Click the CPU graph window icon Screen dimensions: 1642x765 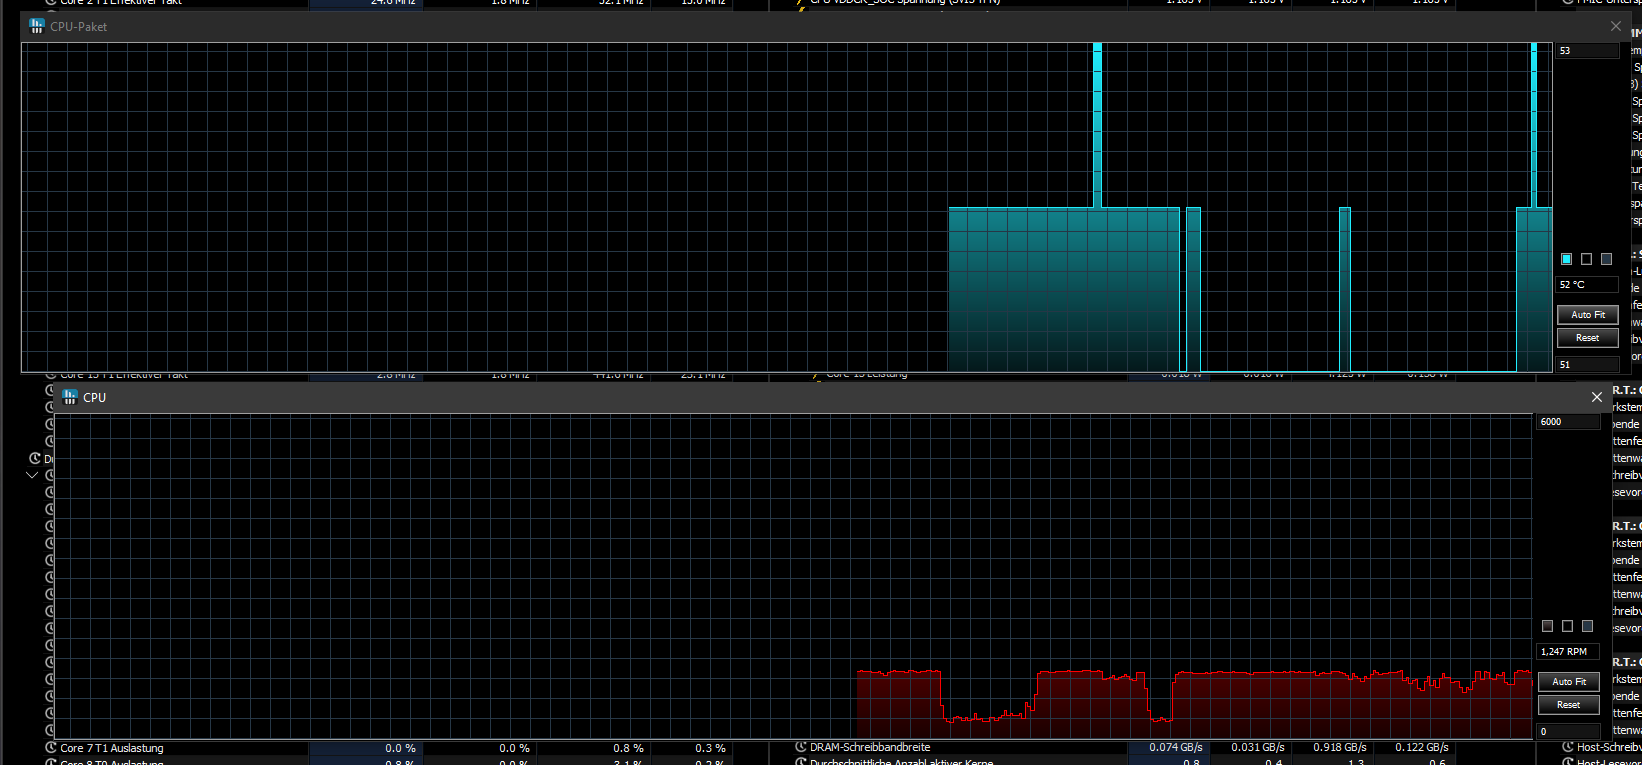(x=70, y=397)
